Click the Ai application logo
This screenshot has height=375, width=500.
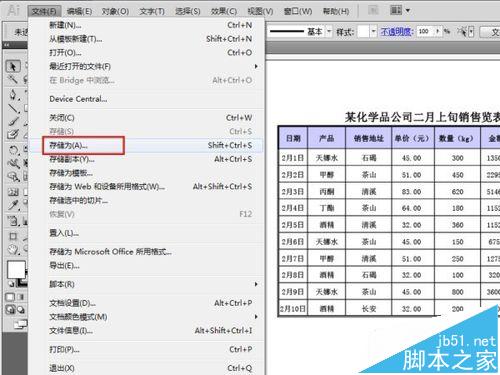14,10
